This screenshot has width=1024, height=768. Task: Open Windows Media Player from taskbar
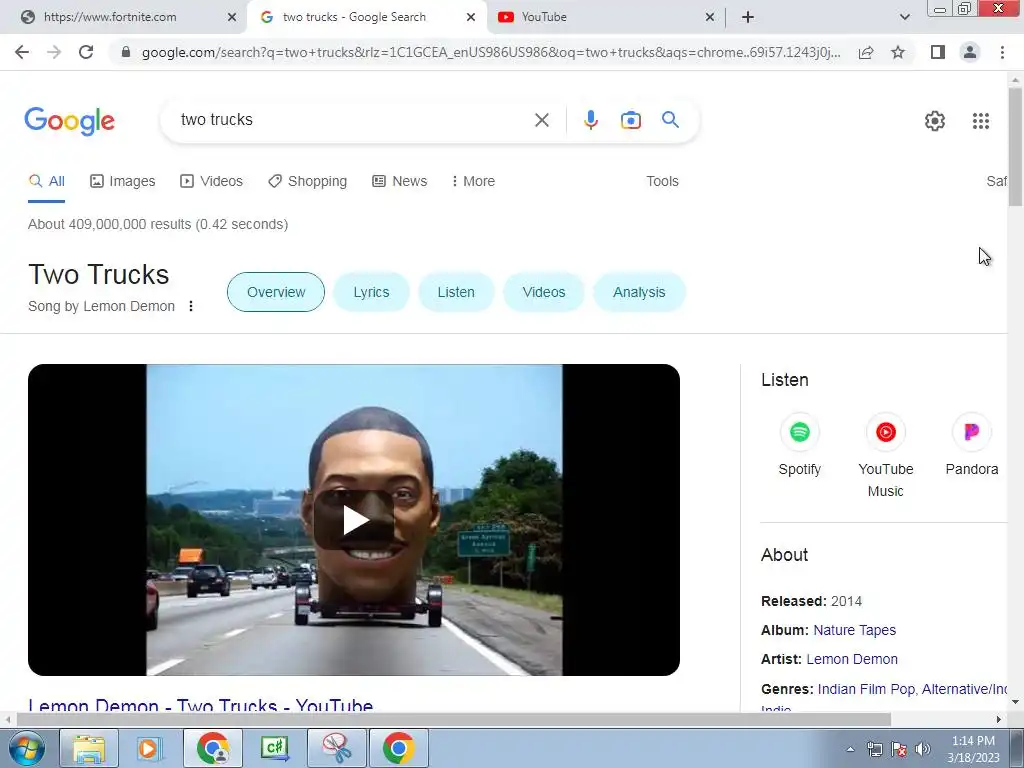(x=149, y=748)
